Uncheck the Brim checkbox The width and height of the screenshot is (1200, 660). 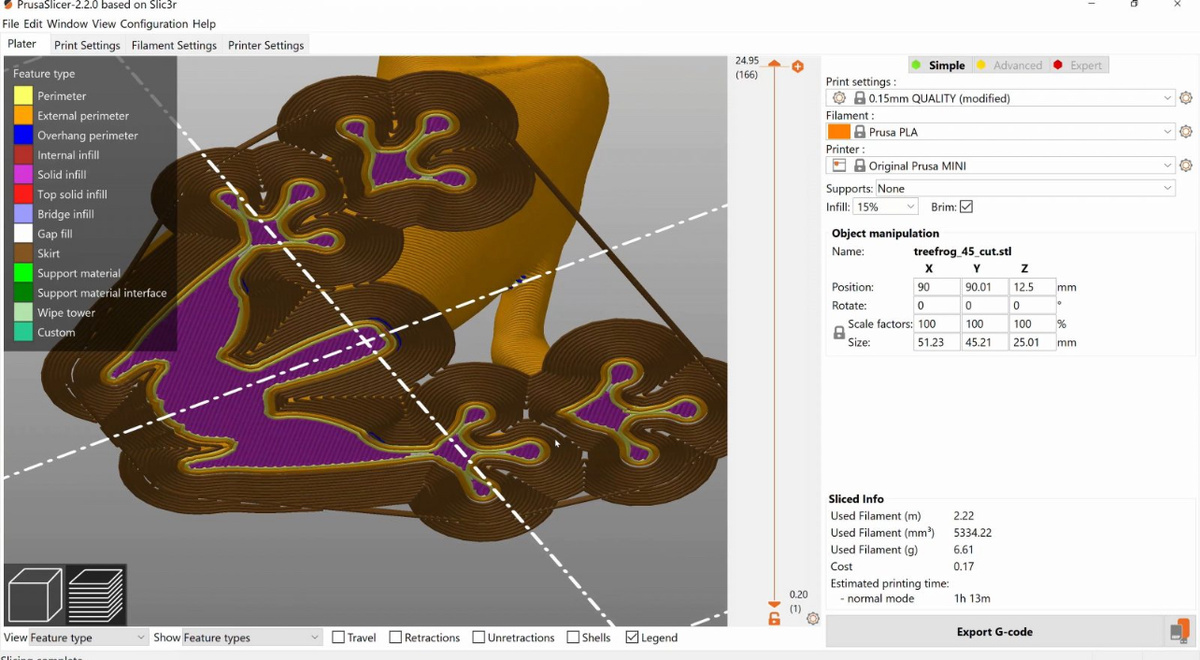(966, 207)
